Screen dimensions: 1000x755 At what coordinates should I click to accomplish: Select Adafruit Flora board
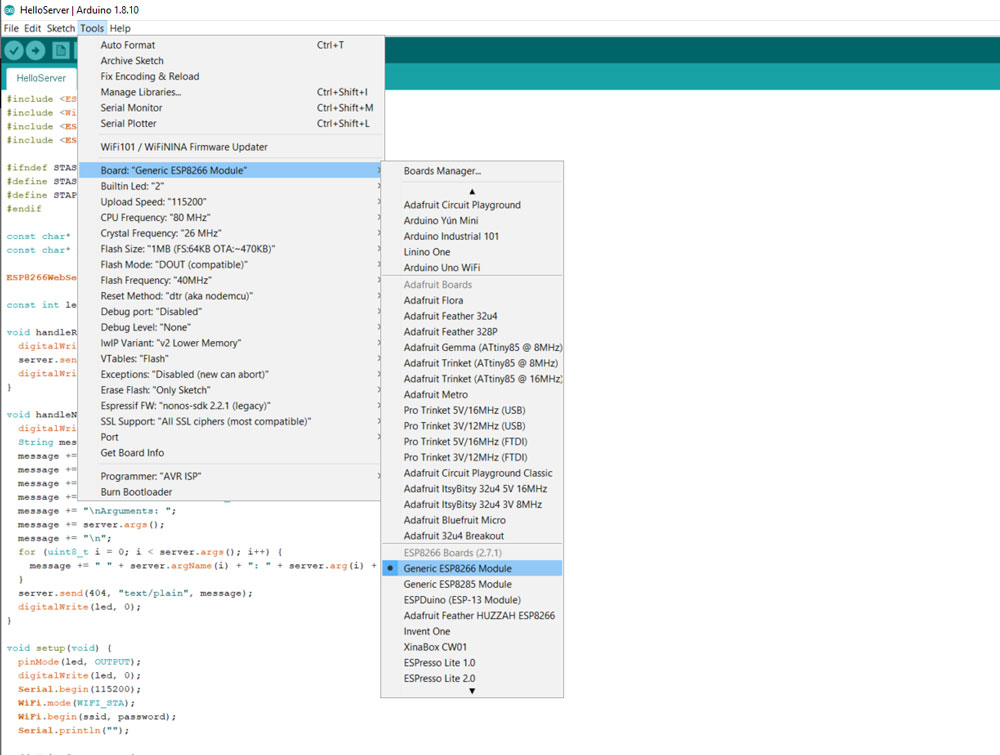pos(472,300)
